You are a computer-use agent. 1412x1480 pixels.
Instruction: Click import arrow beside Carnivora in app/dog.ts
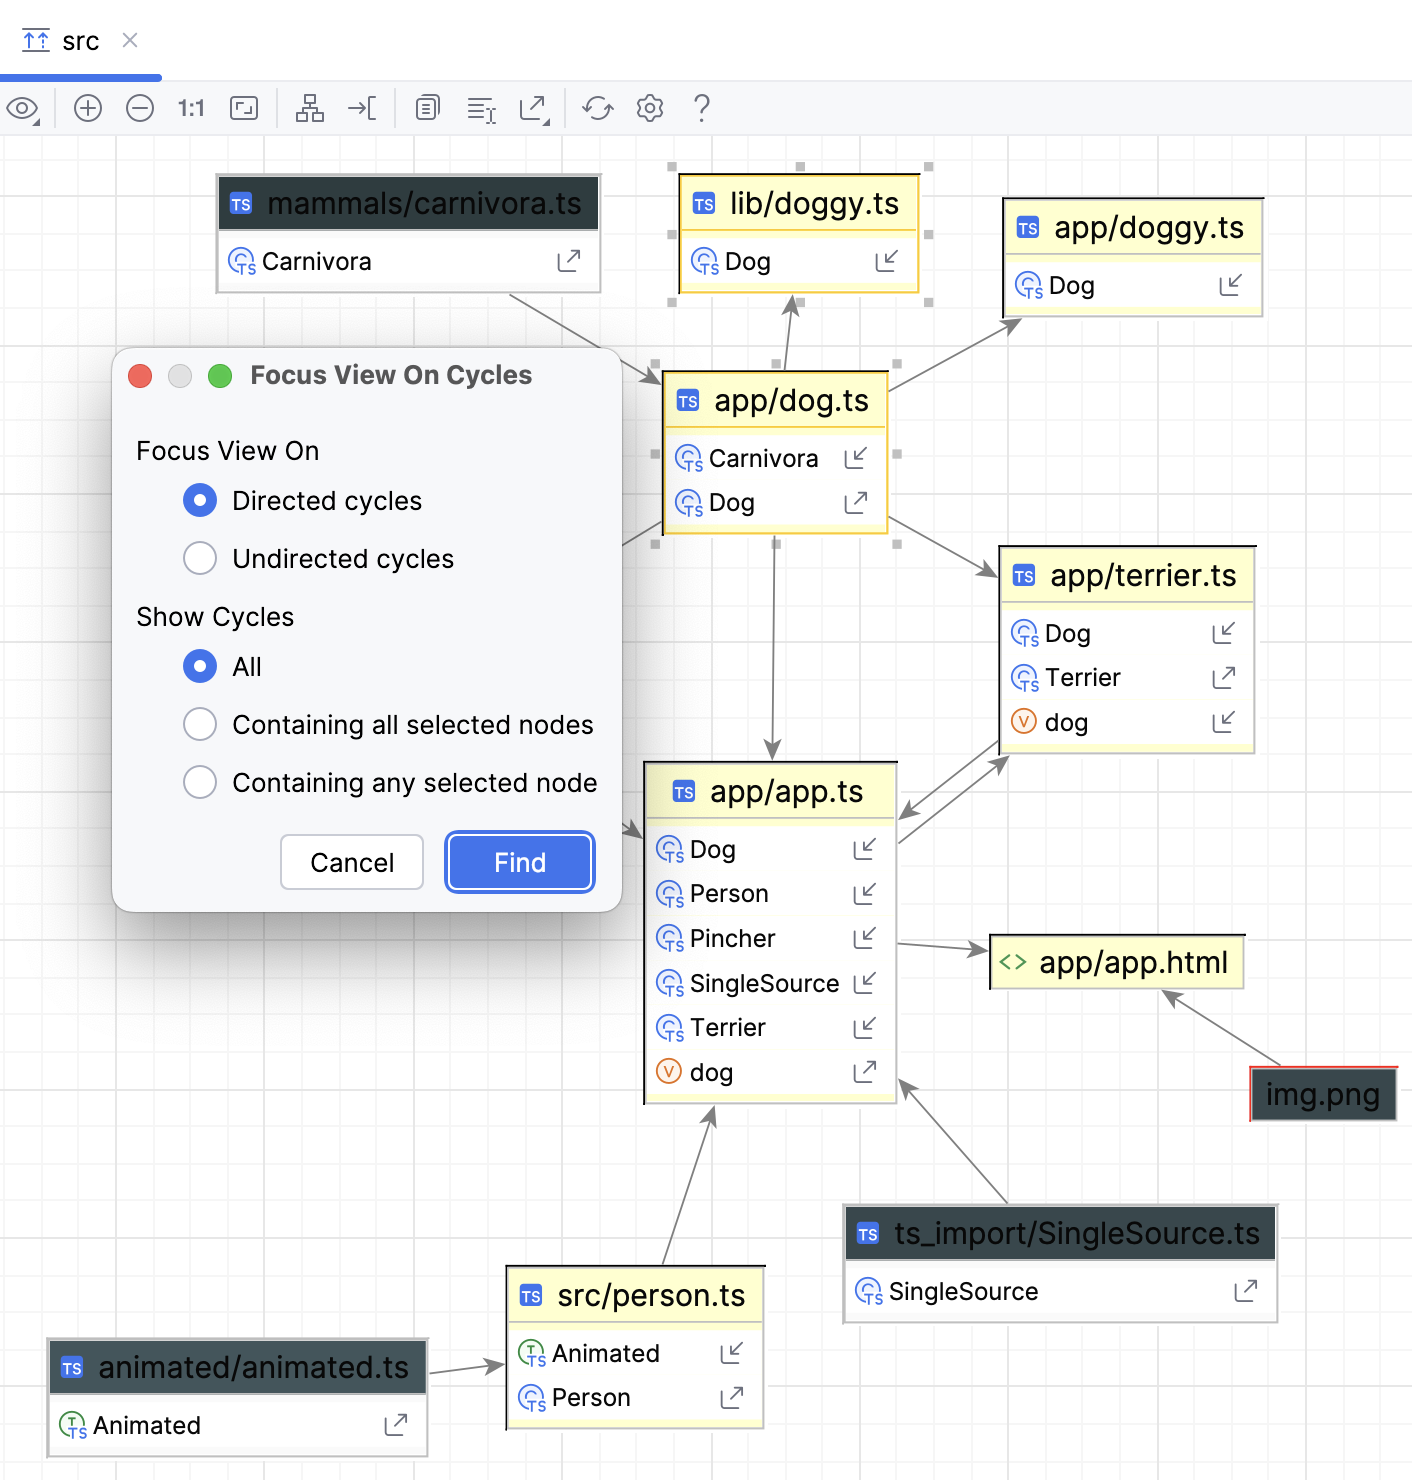tap(855, 458)
